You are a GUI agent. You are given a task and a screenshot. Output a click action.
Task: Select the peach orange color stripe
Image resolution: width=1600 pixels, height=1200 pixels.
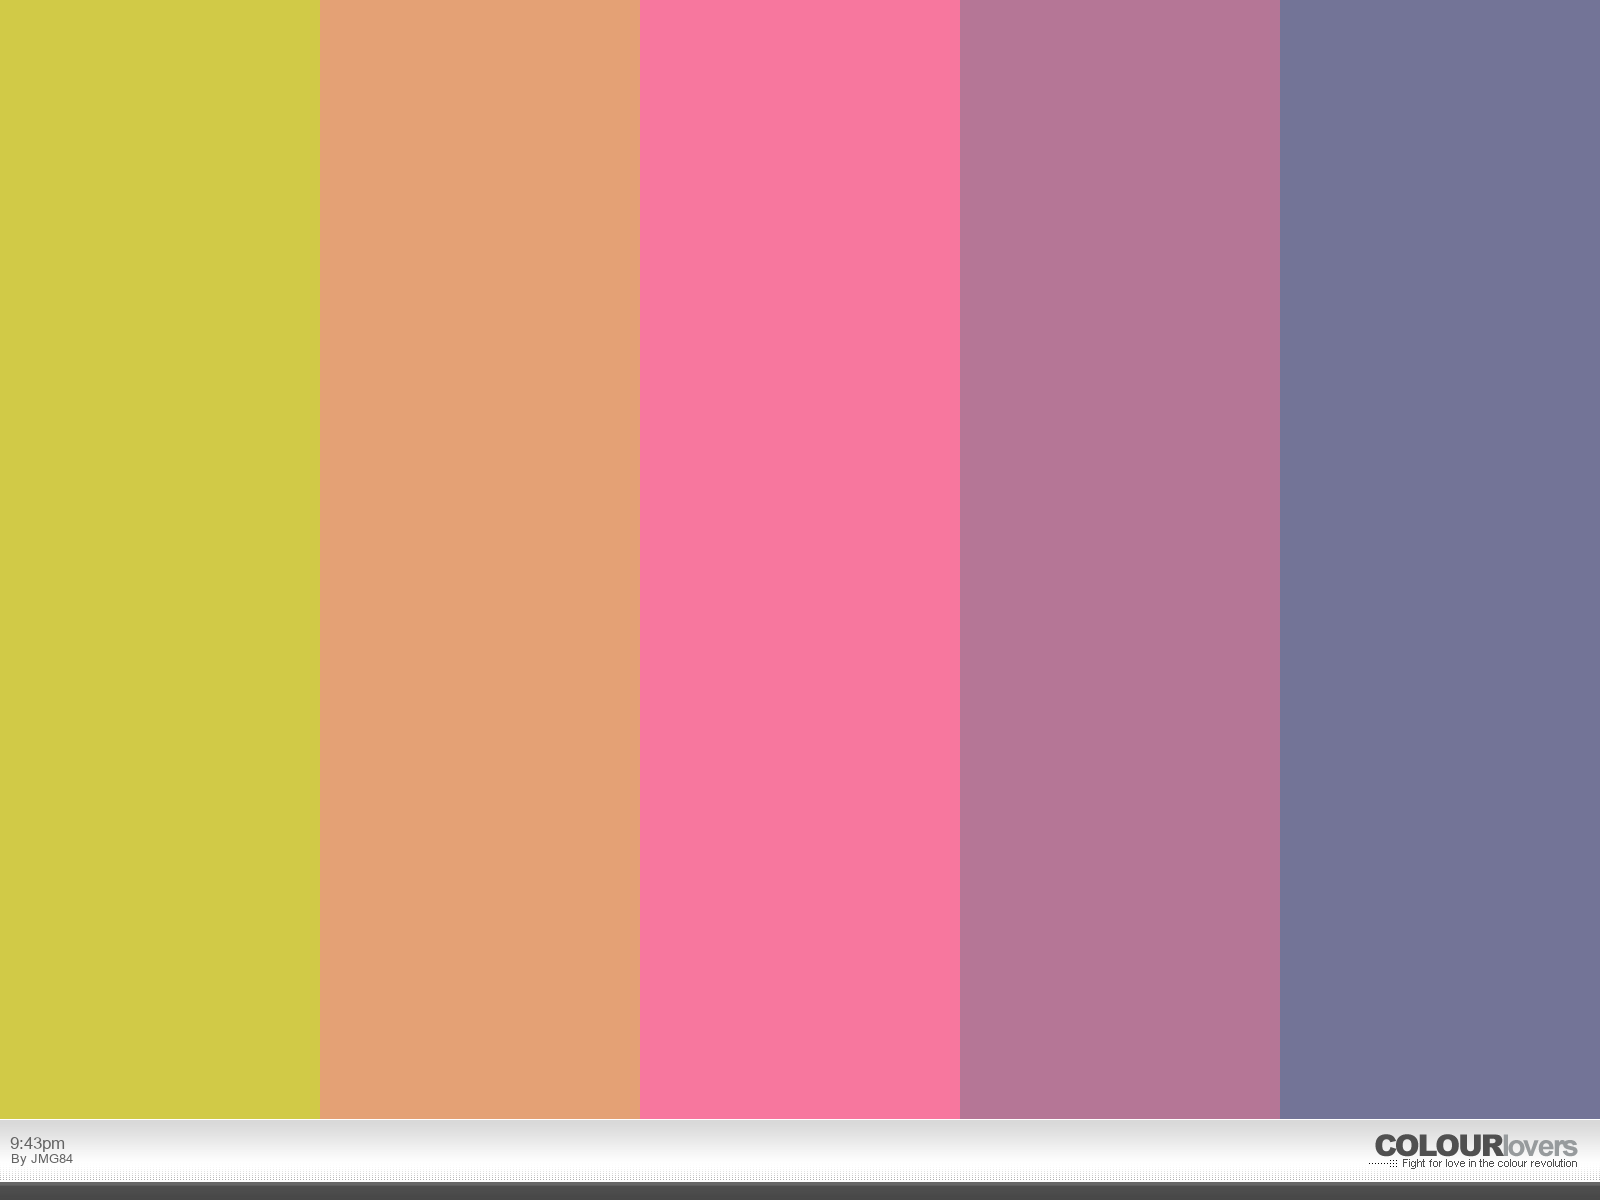[x=480, y=559]
